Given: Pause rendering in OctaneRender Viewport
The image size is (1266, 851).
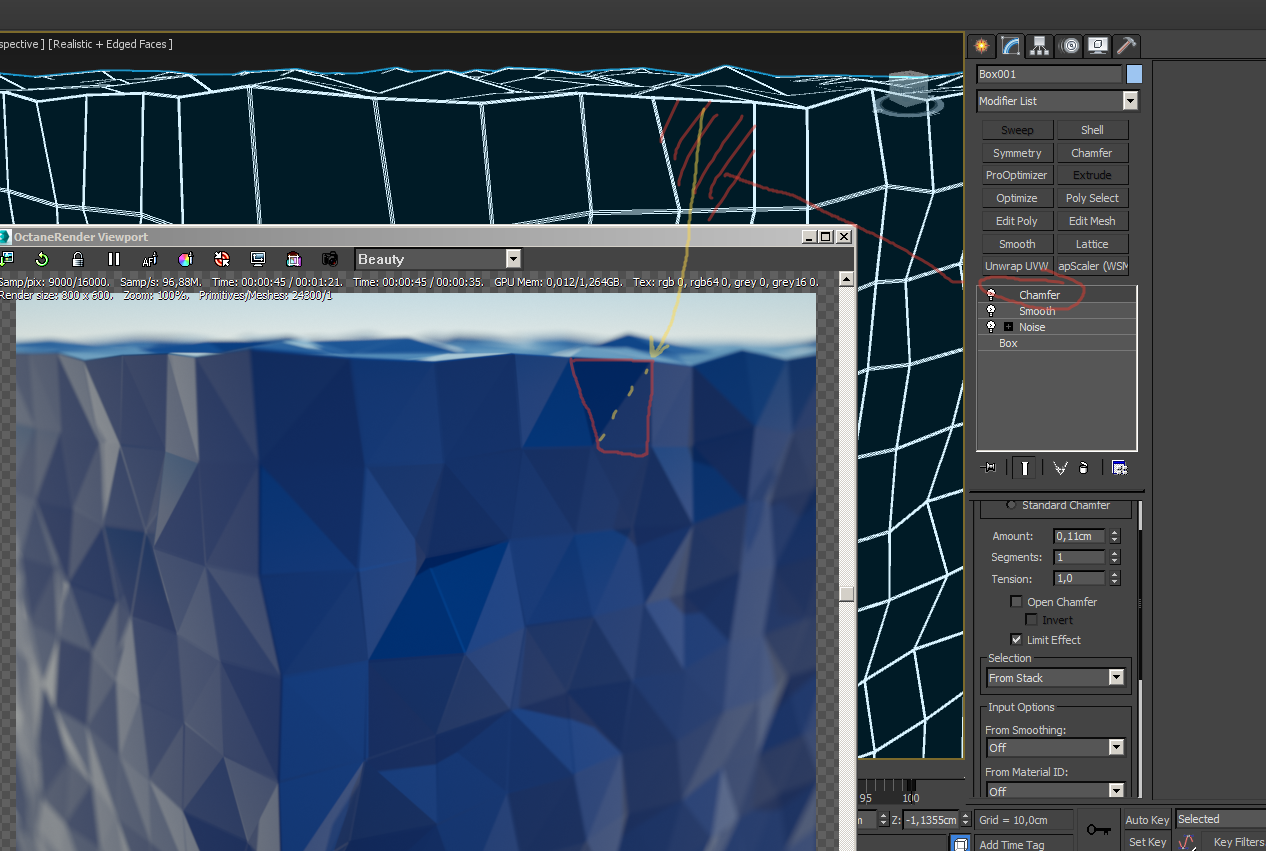Looking at the screenshot, I should [114, 259].
